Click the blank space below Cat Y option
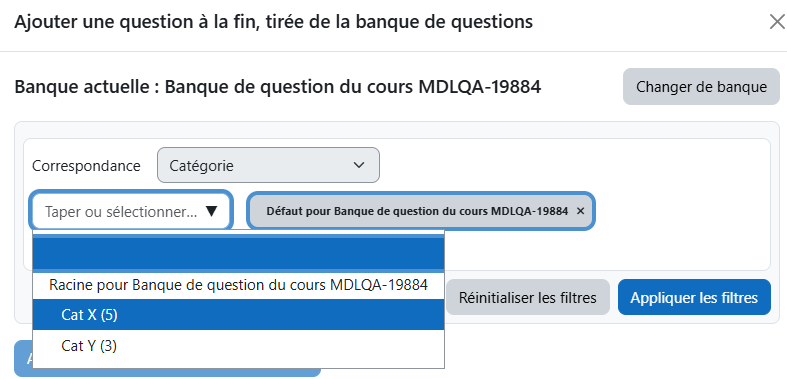The width and height of the screenshot is (787, 379). click(x=238, y=364)
